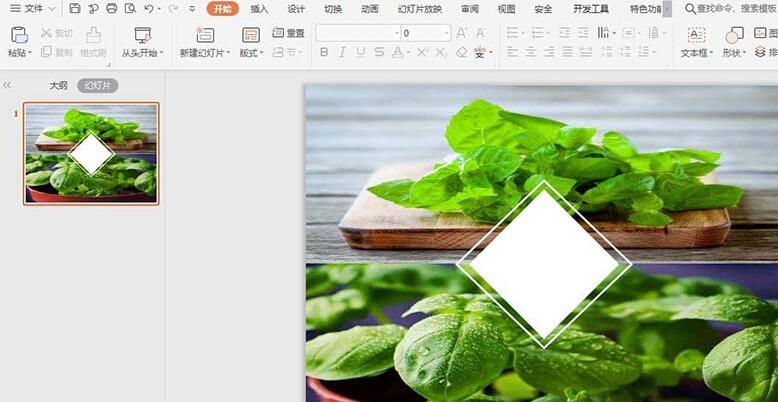Open the 审阅 (Review) tab
This screenshot has width=778, height=402.
470,9
